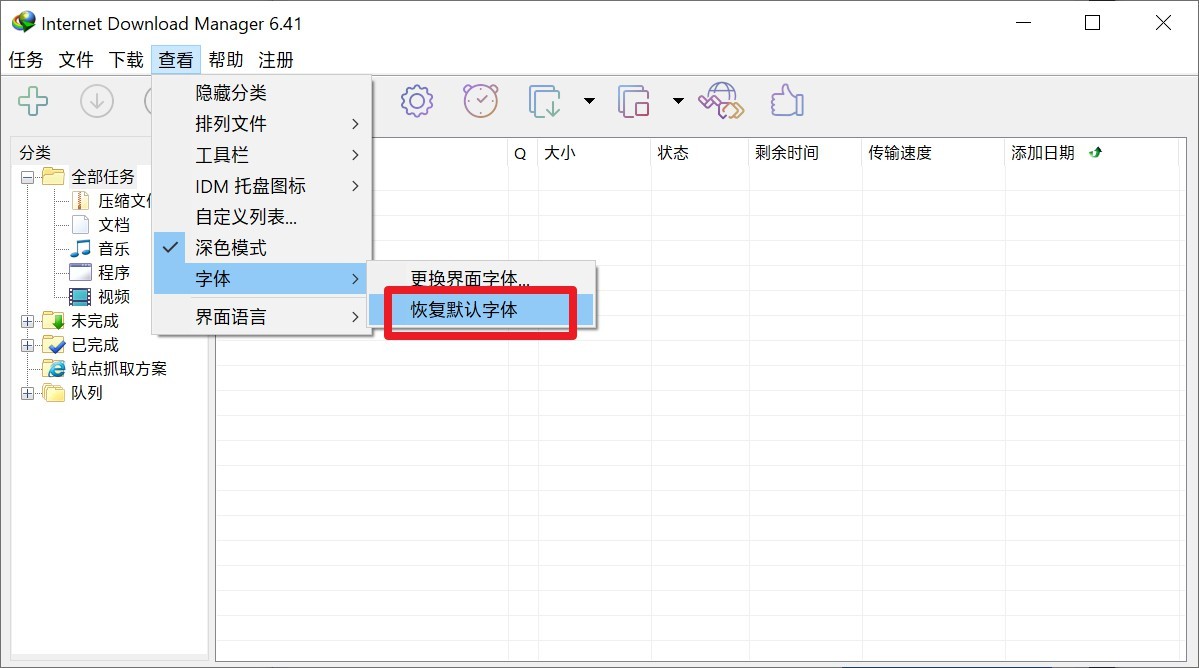Image resolution: width=1199 pixels, height=668 pixels.
Task: Click the stop queue toolbar icon
Action: tap(634, 101)
